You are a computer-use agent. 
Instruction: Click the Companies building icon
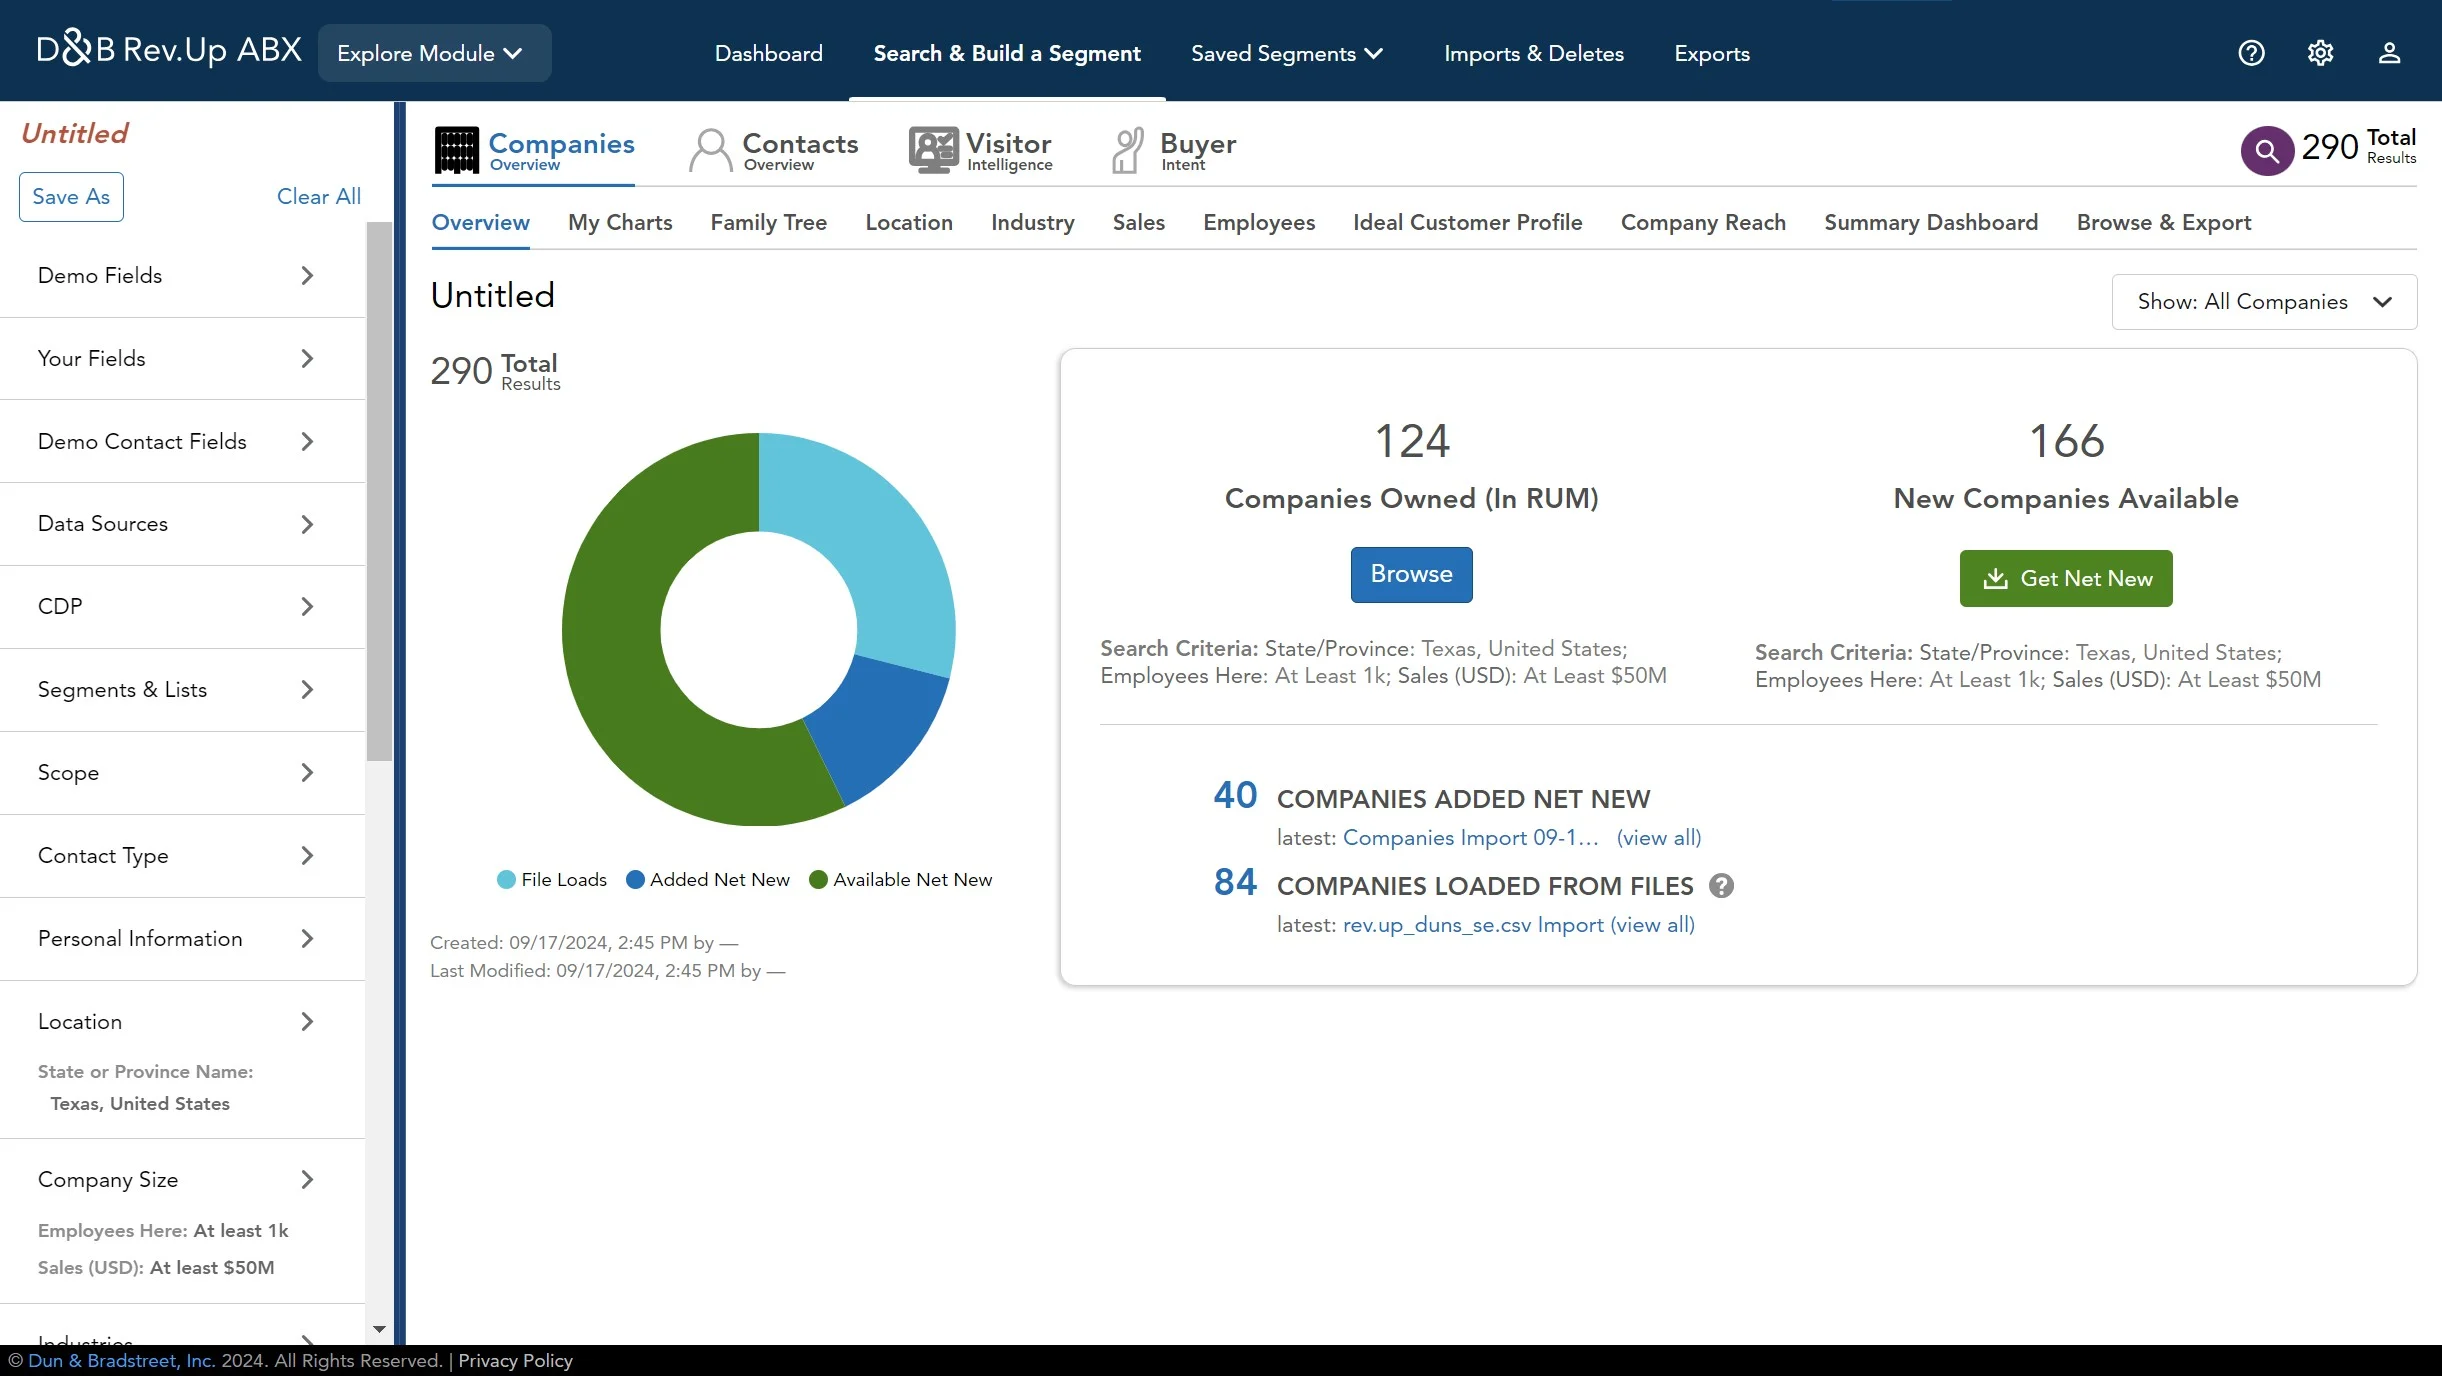[x=457, y=150]
